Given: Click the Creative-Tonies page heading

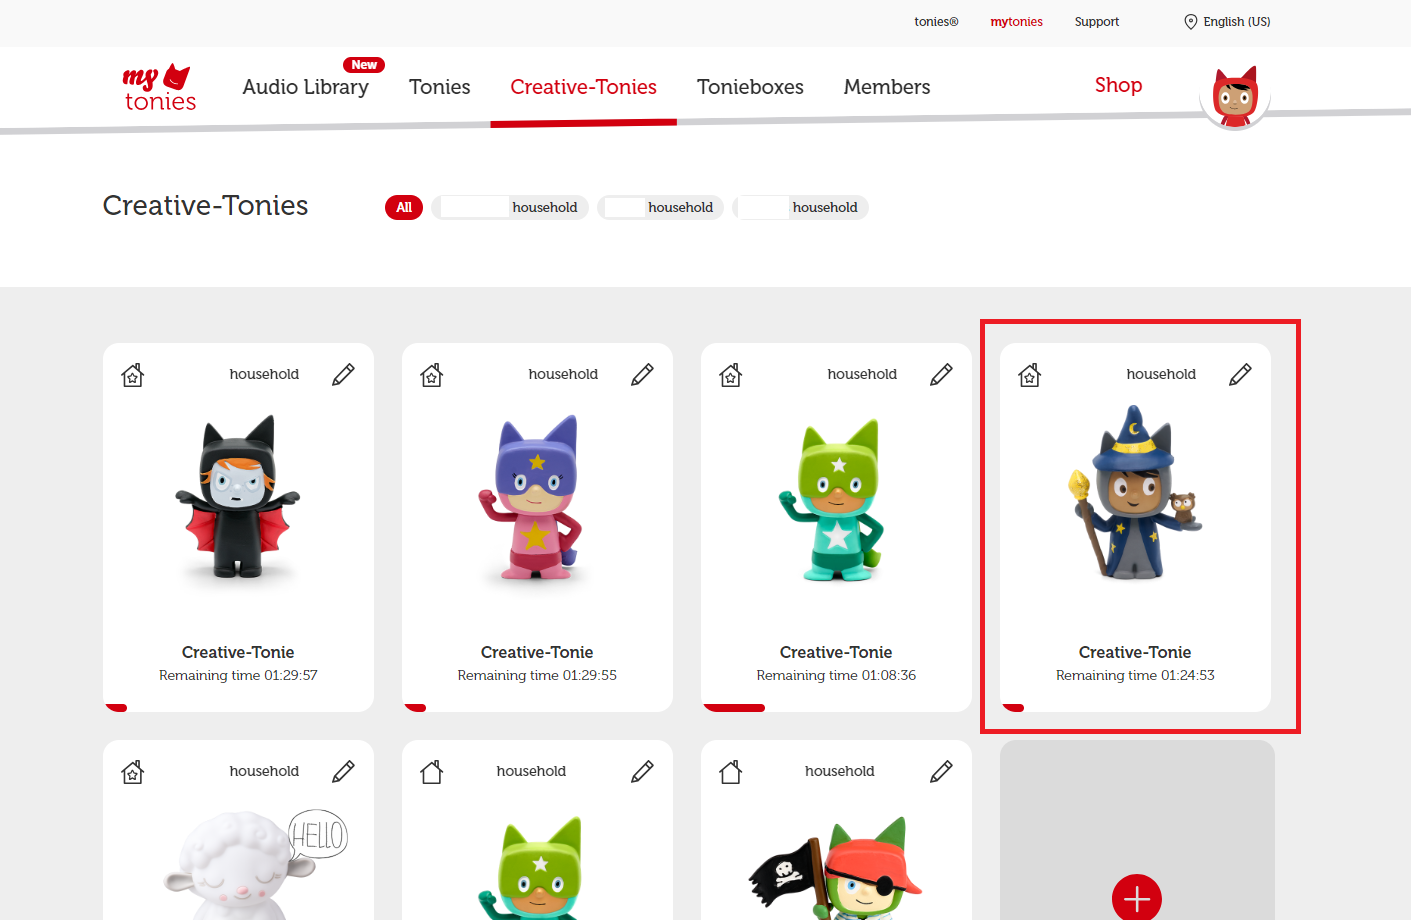Looking at the screenshot, I should click(x=205, y=205).
